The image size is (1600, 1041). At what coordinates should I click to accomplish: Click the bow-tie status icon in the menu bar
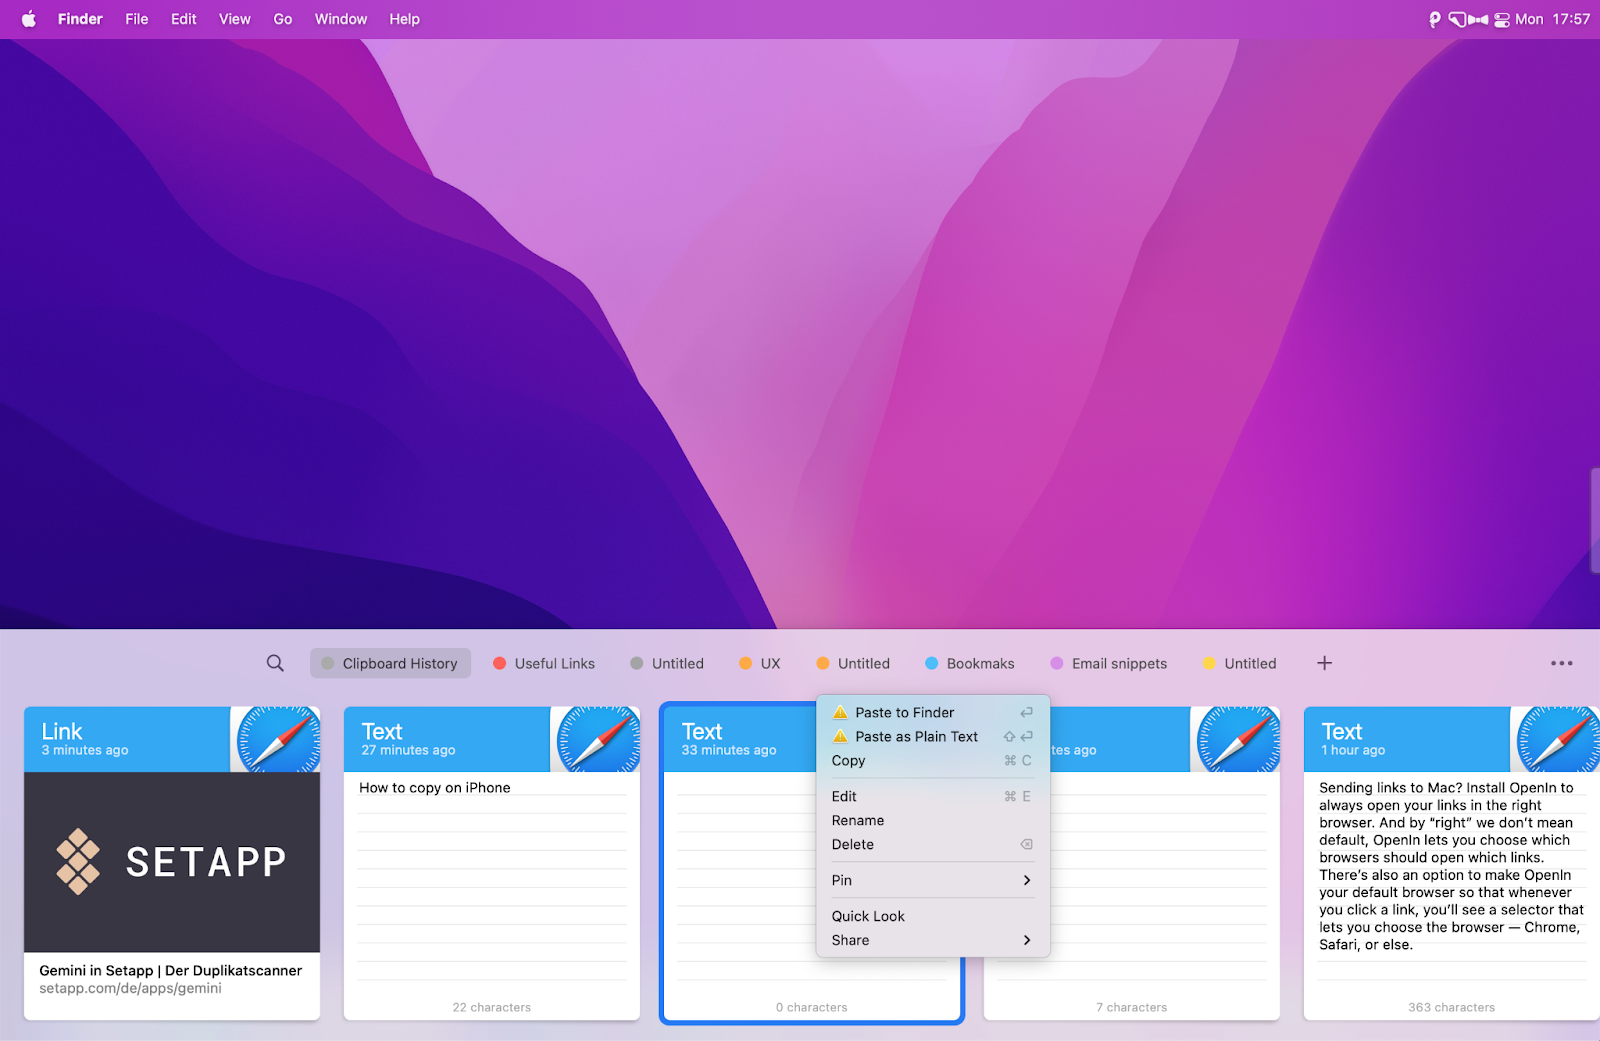click(1478, 18)
